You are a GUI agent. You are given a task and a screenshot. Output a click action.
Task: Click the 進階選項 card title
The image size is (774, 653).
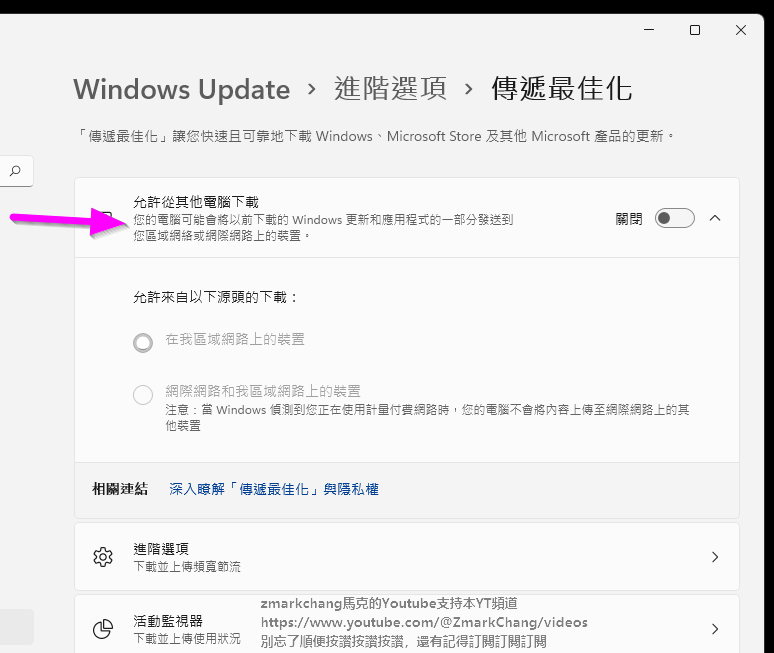[161, 549]
